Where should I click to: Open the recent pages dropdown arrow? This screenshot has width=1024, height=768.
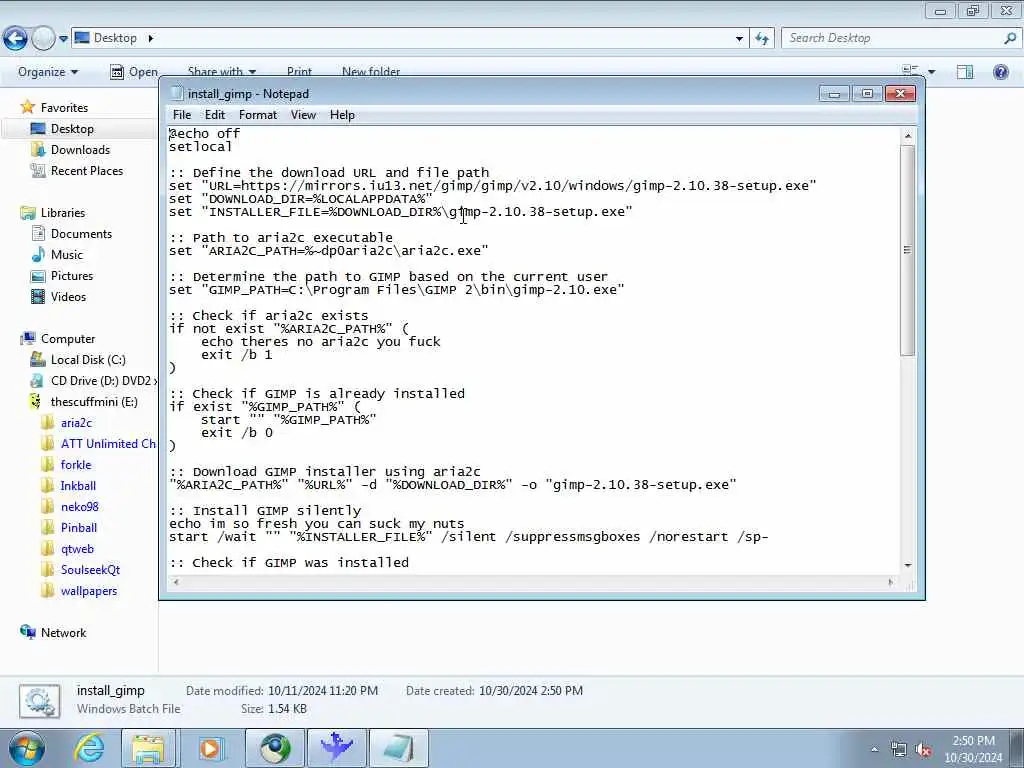[x=63, y=39]
